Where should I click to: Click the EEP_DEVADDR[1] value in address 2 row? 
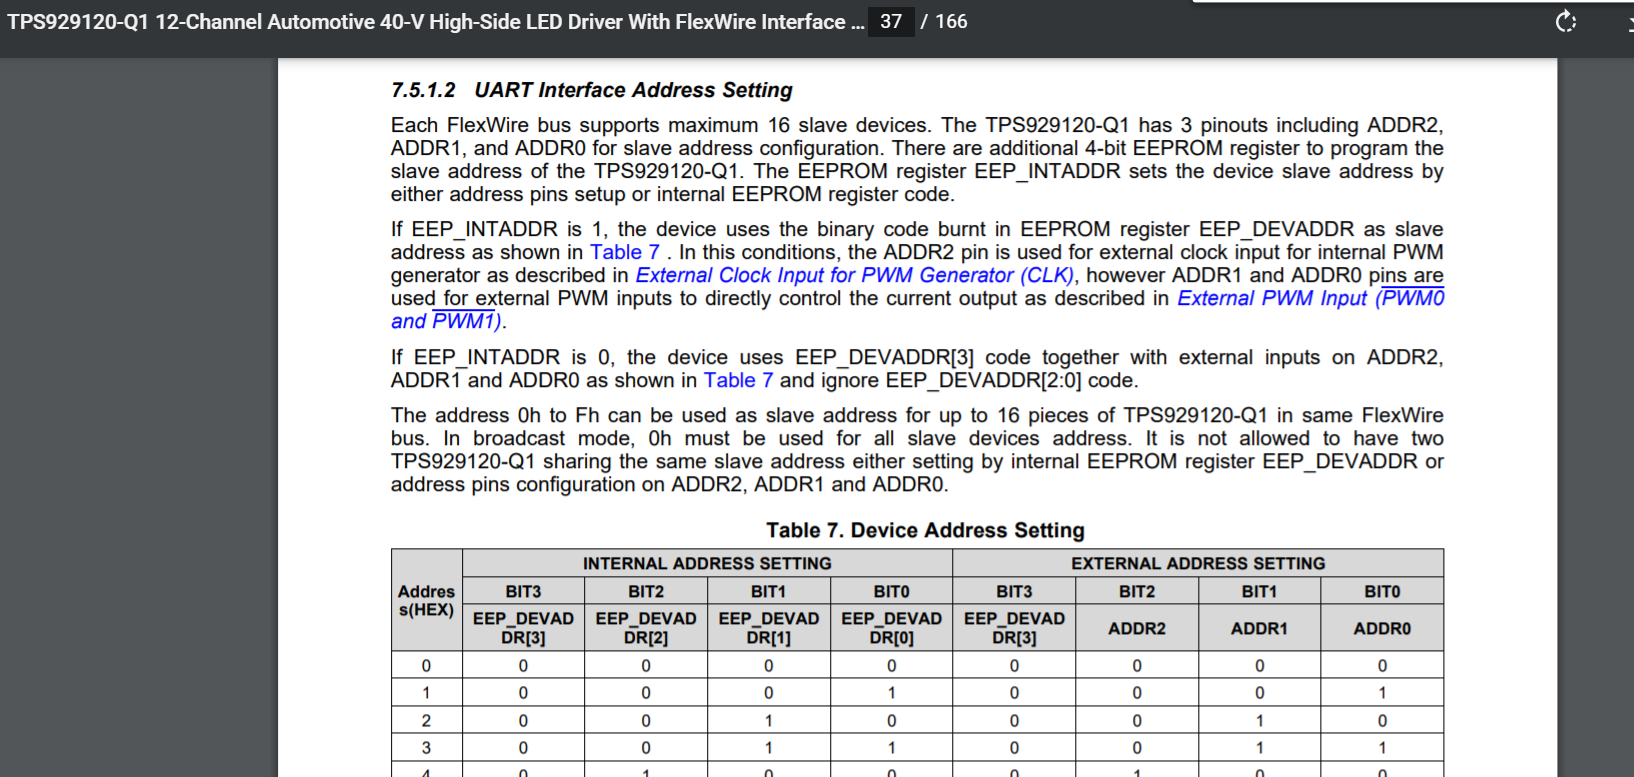tap(768, 720)
